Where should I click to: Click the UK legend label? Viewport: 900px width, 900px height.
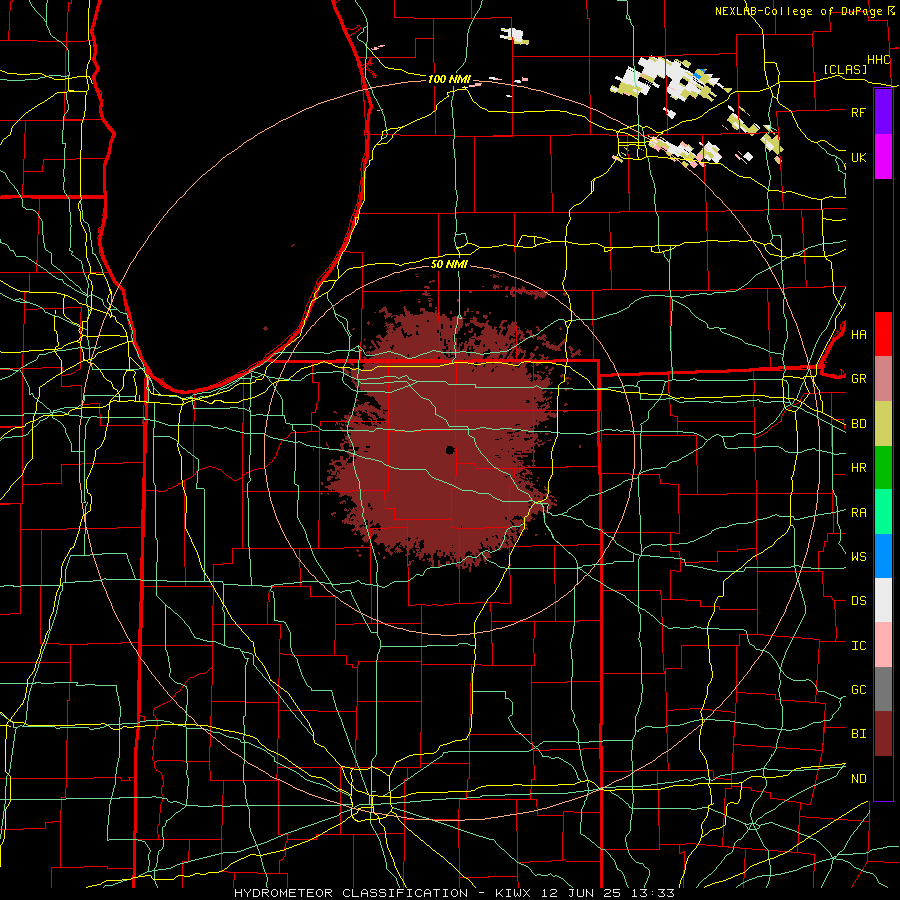pyautogui.click(x=858, y=157)
